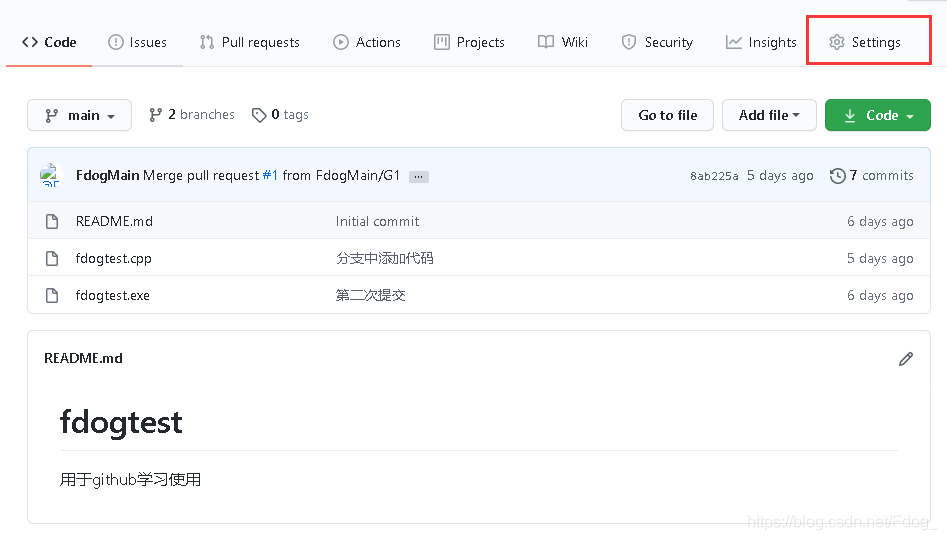Click the file icon beside fdogtest.exe
The image size is (947, 540).
pos(52,295)
